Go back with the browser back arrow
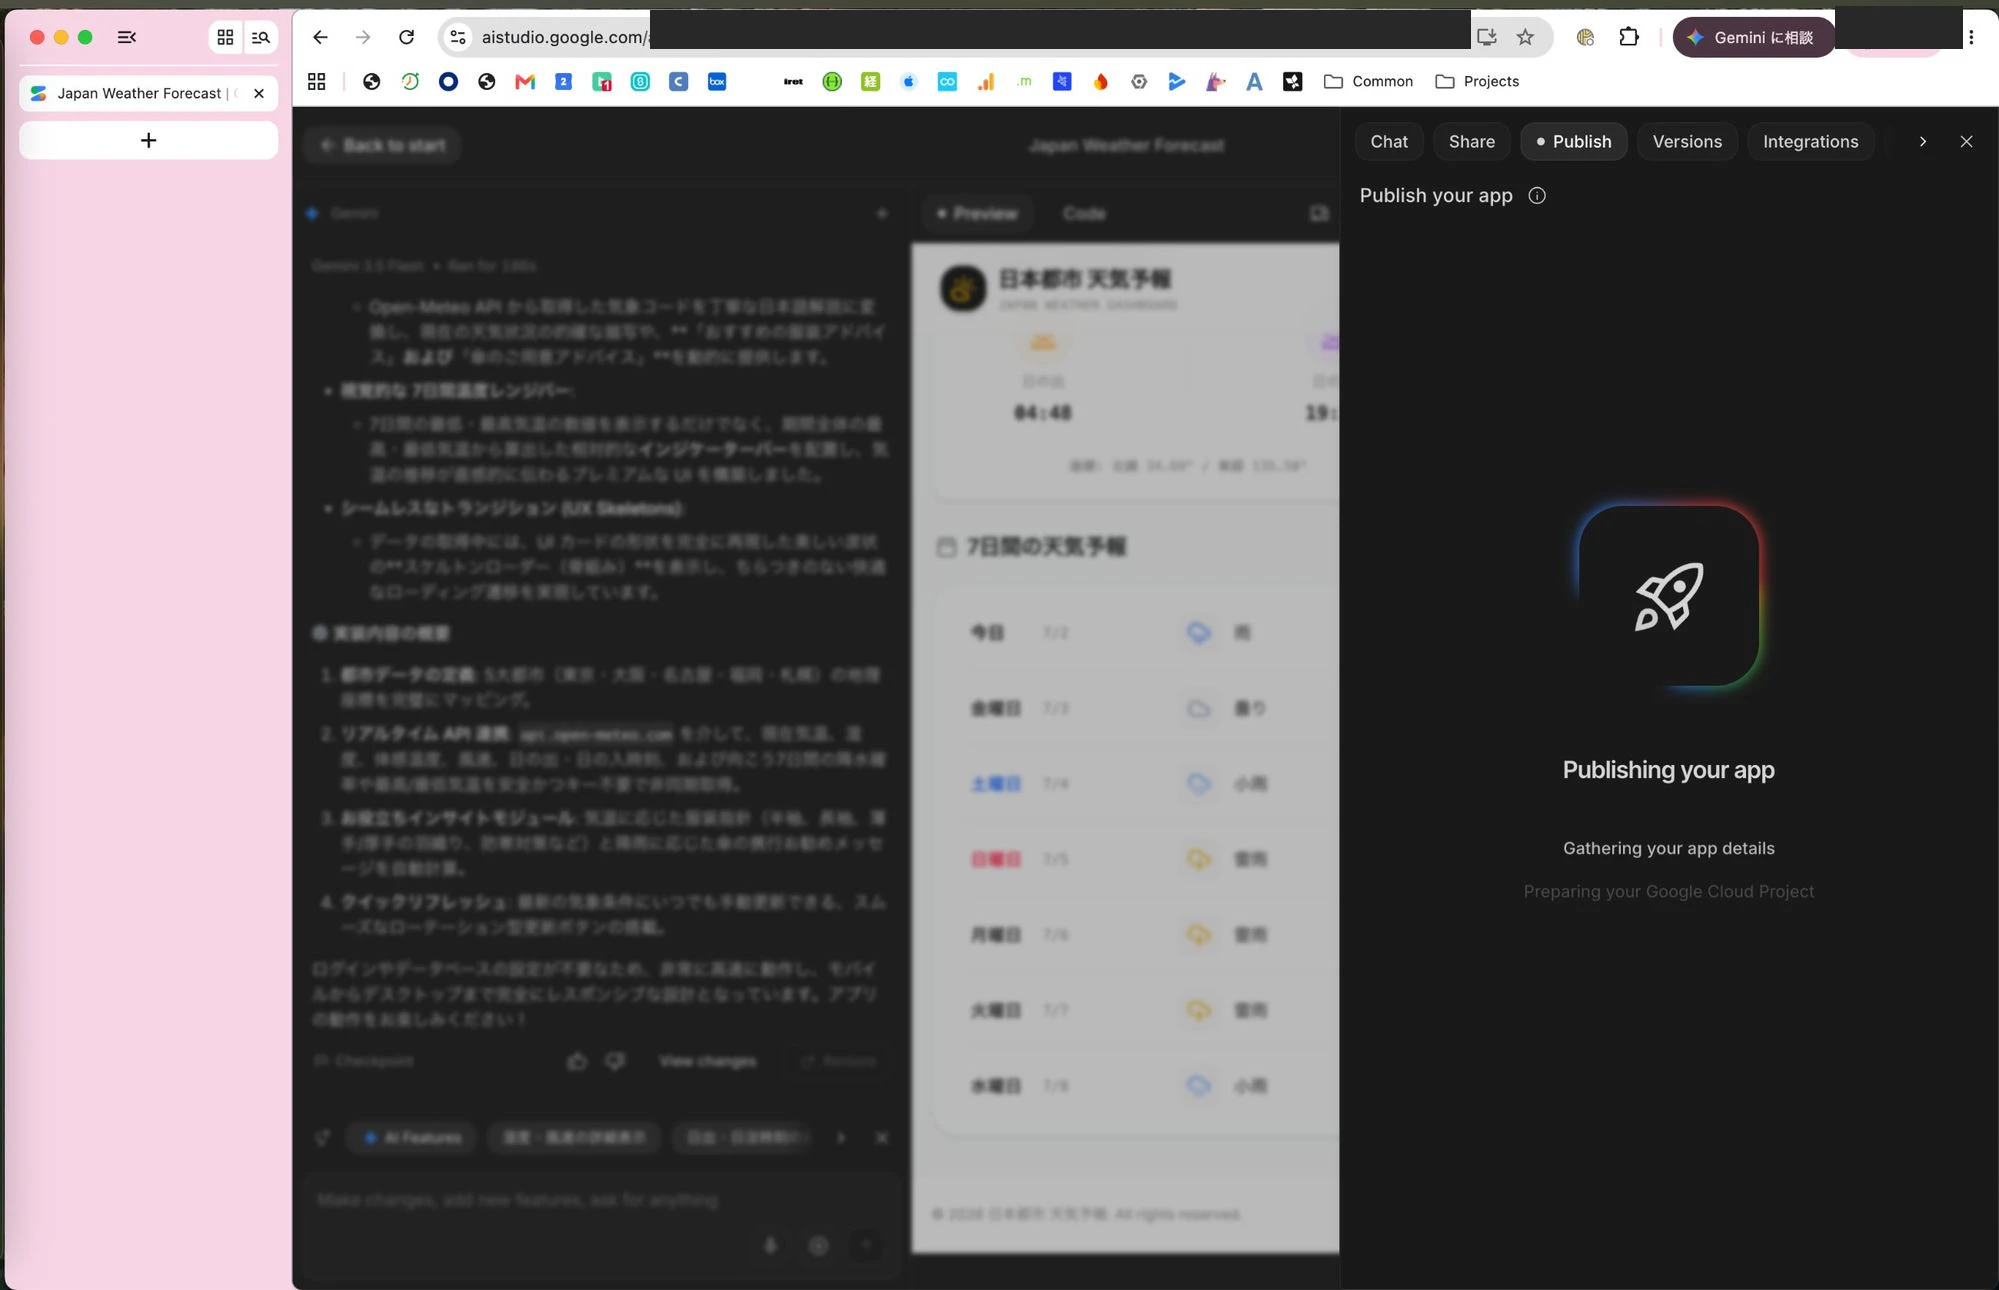This screenshot has height=1290, width=1999. 320,37
